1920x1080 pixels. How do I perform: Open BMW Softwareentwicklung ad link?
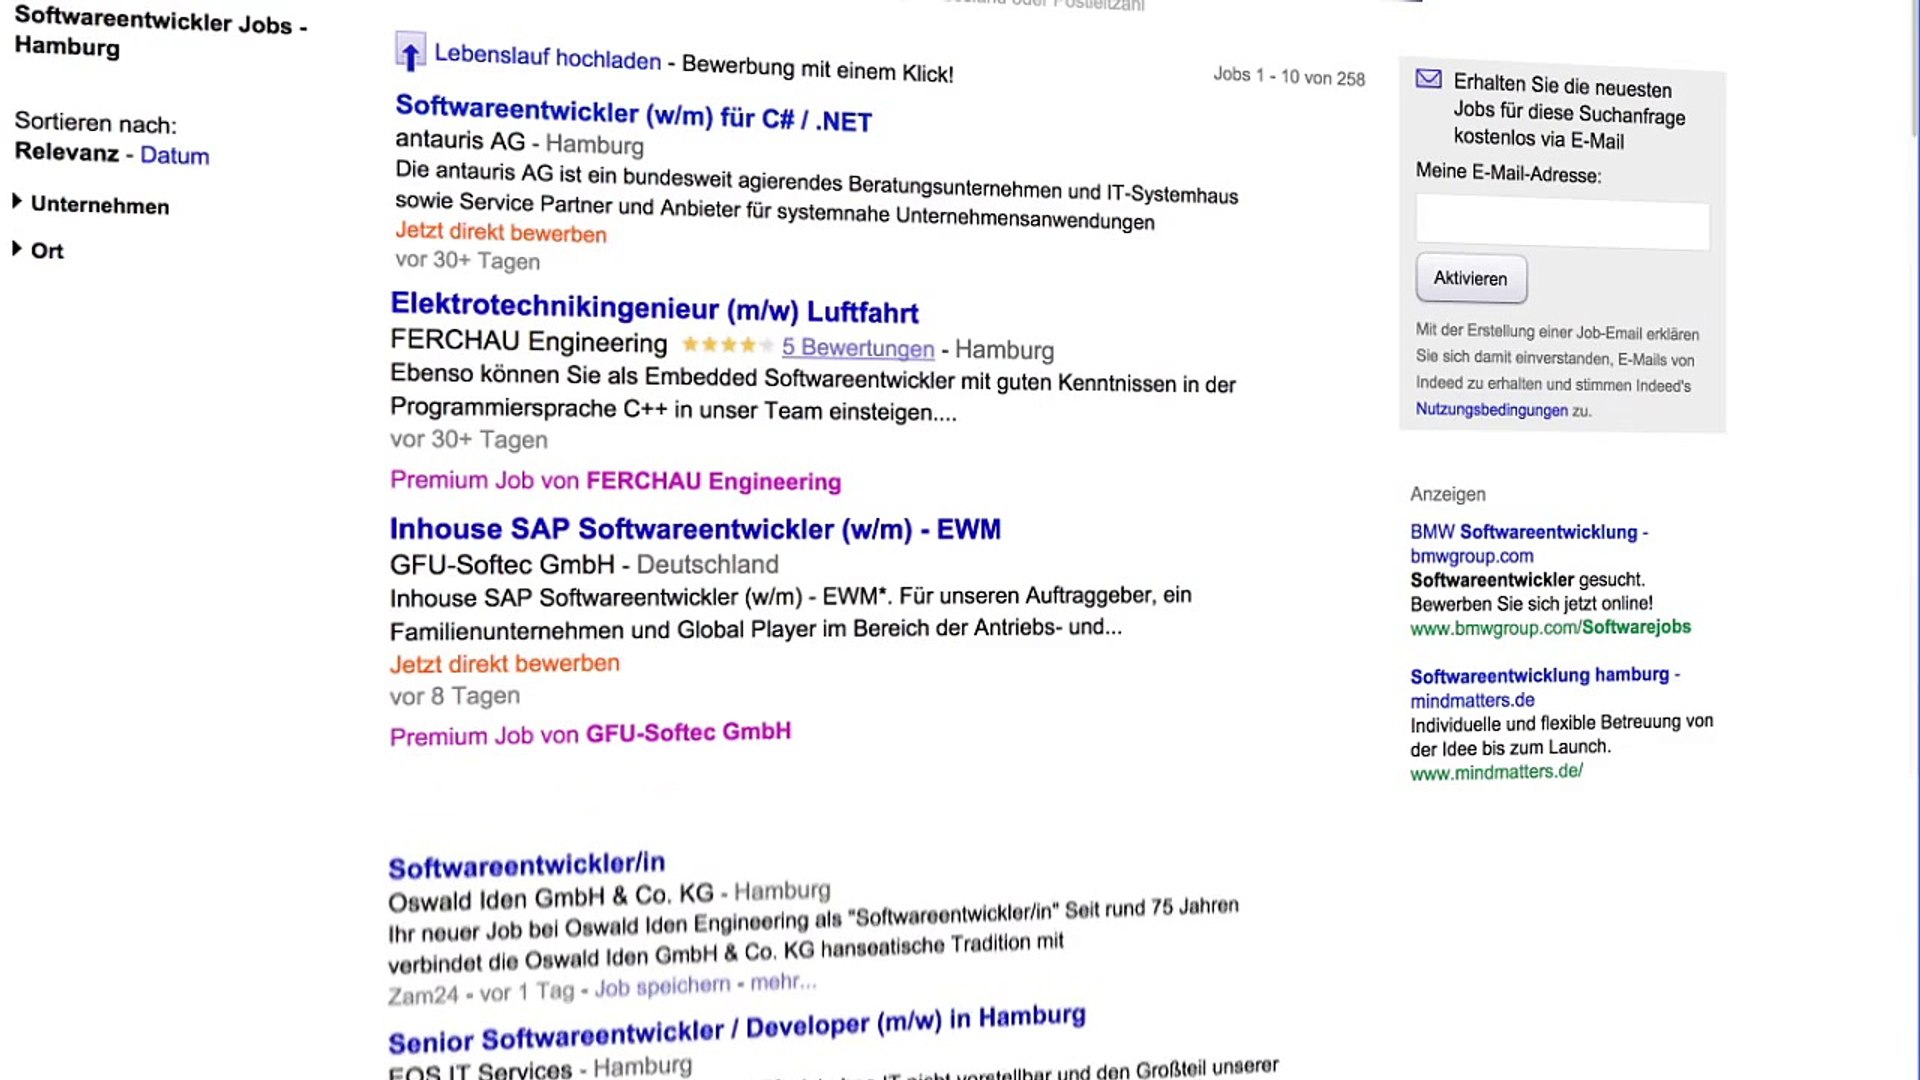pos(1528,532)
